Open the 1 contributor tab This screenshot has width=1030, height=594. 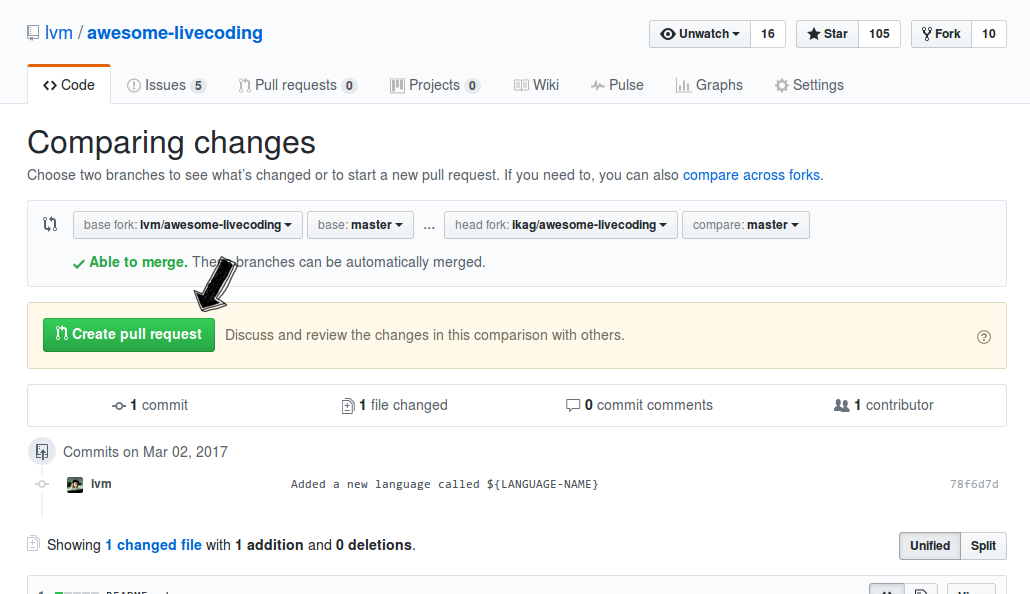884,405
